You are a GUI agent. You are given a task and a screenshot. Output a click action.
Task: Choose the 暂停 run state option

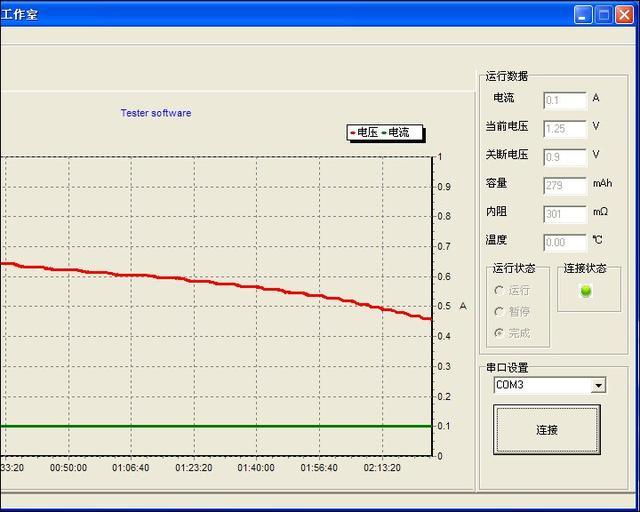click(499, 311)
